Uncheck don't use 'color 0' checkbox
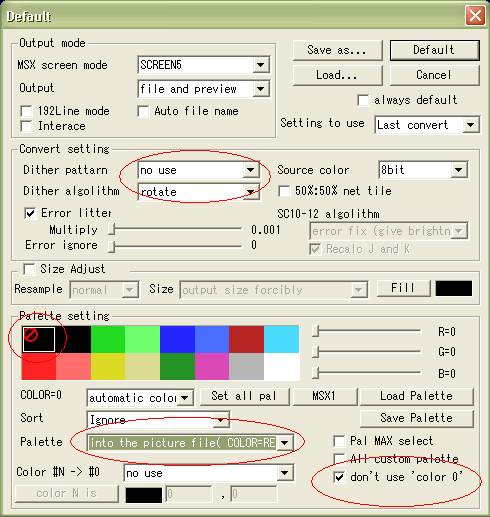This screenshot has width=490, height=517. click(x=339, y=477)
